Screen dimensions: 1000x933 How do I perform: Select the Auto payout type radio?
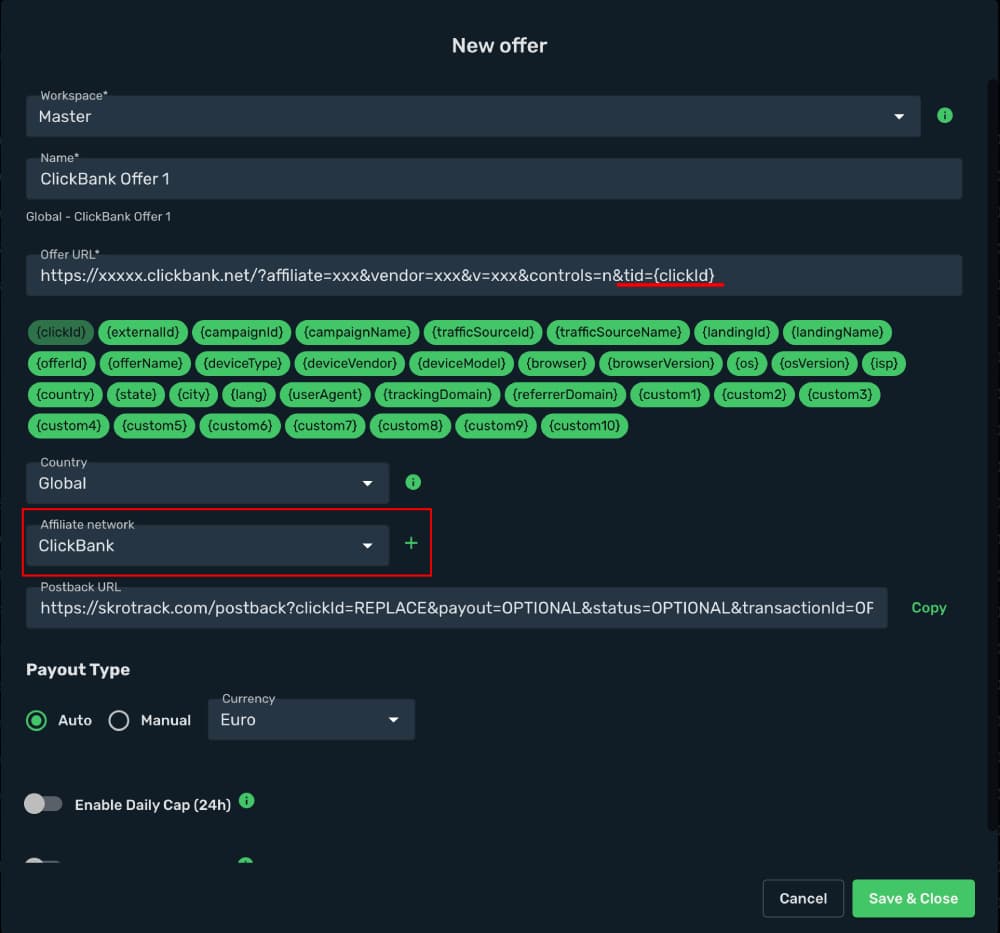(36, 721)
